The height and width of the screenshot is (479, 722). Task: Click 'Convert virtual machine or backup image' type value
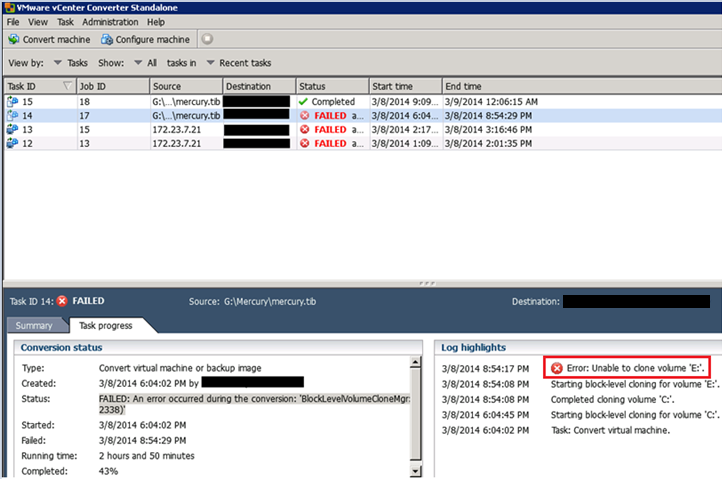coord(180,368)
